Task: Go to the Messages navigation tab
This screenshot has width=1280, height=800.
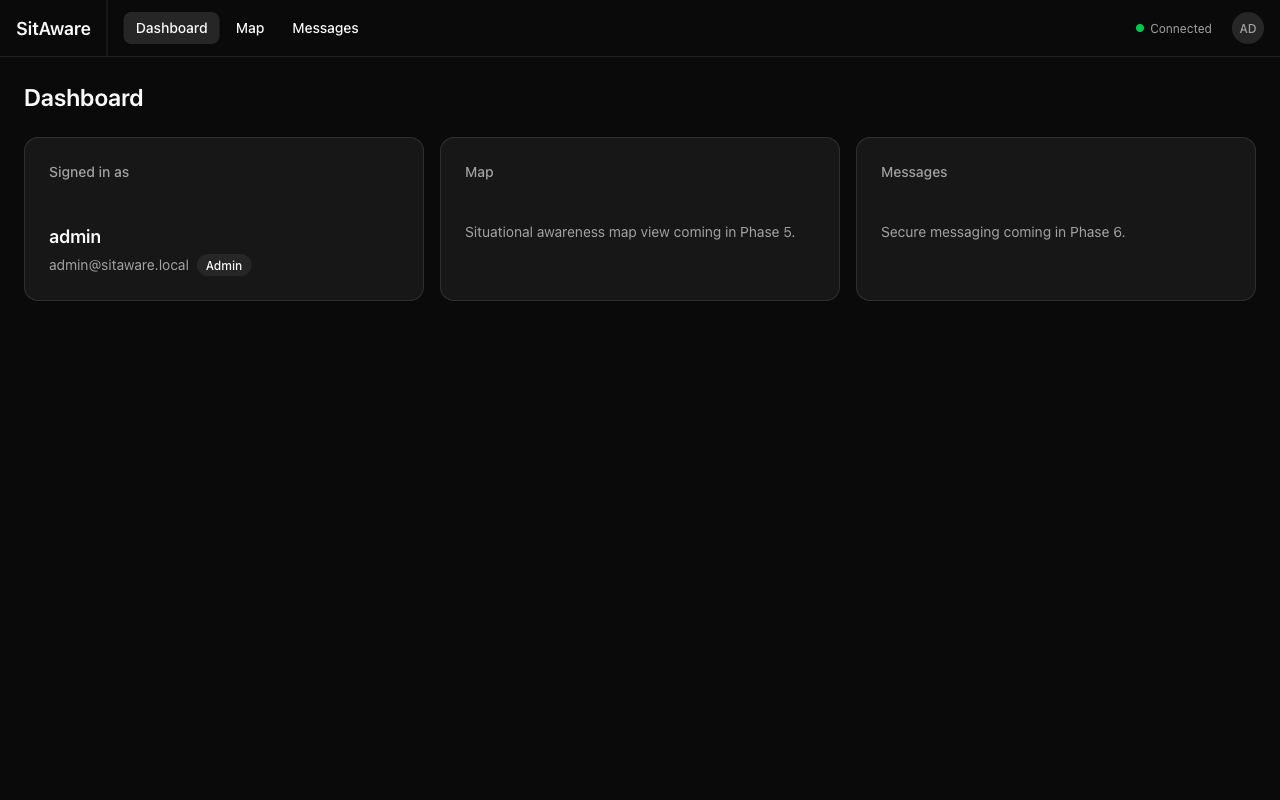Action: coord(325,28)
